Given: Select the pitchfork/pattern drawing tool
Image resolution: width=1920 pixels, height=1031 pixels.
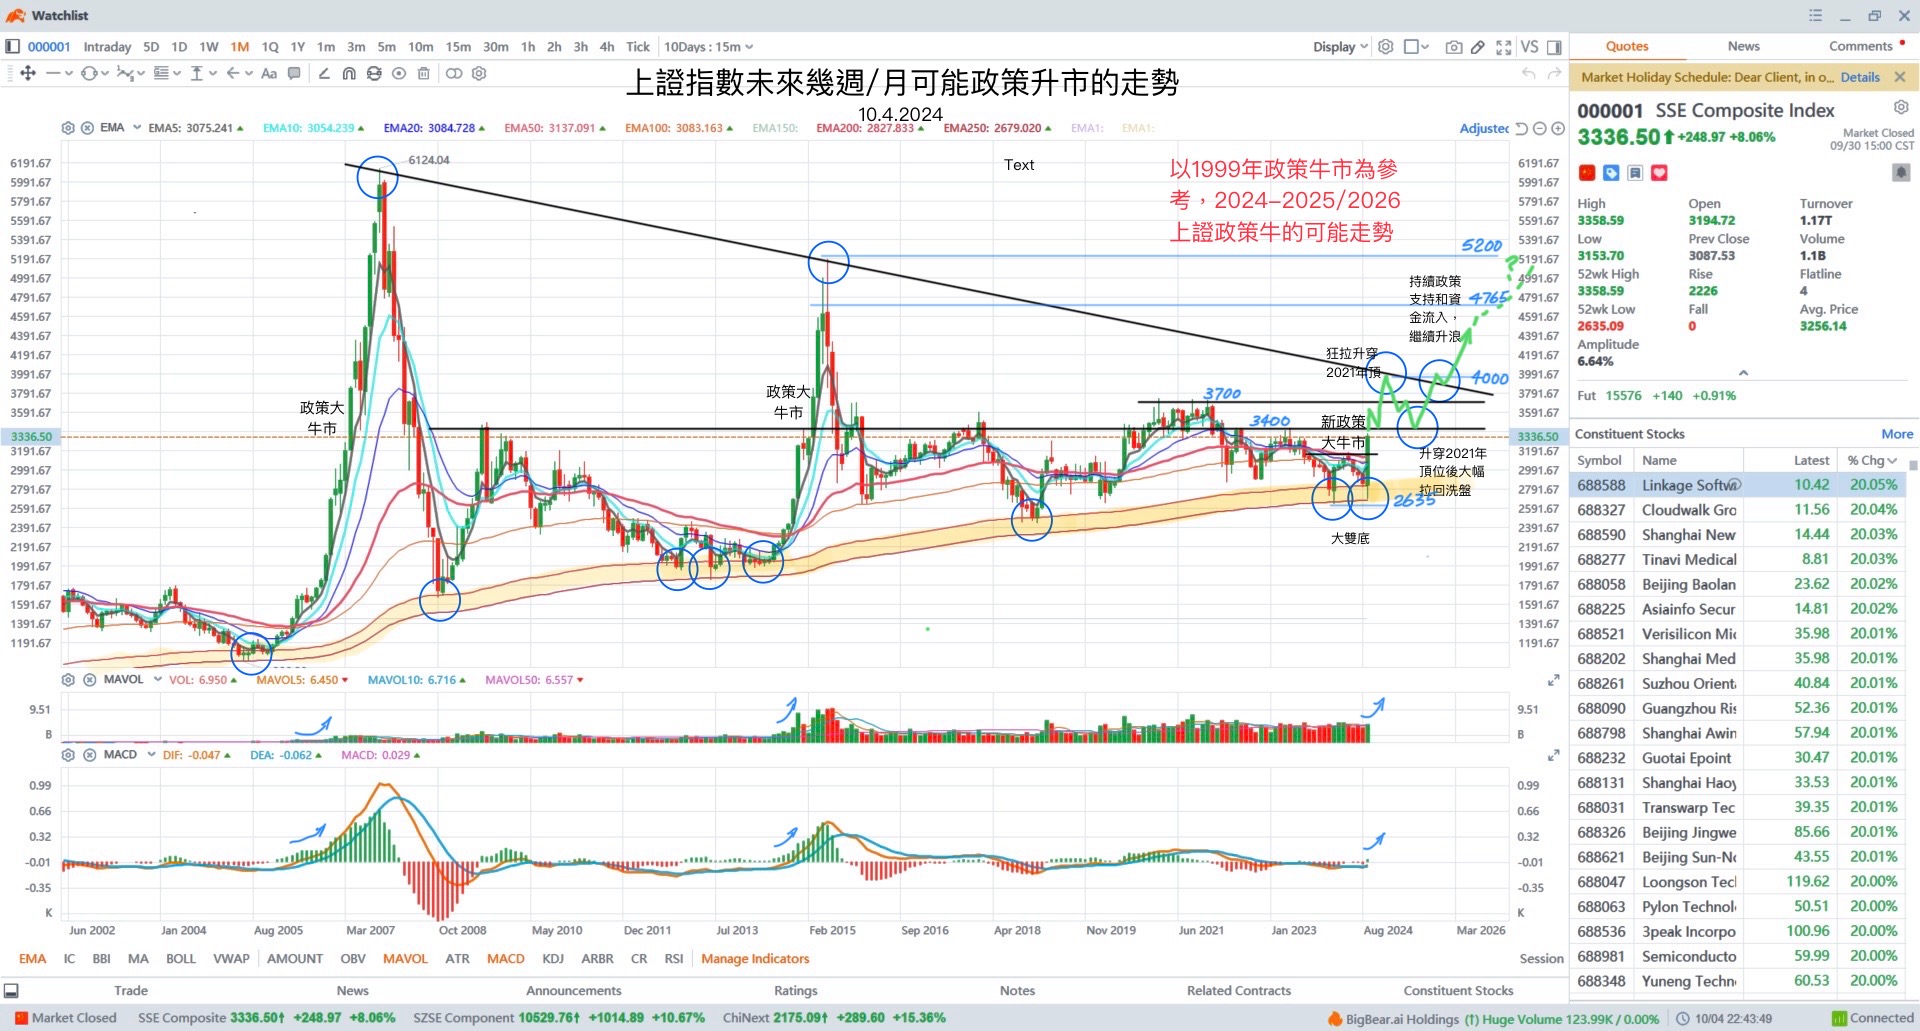Looking at the screenshot, I should [125, 73].
